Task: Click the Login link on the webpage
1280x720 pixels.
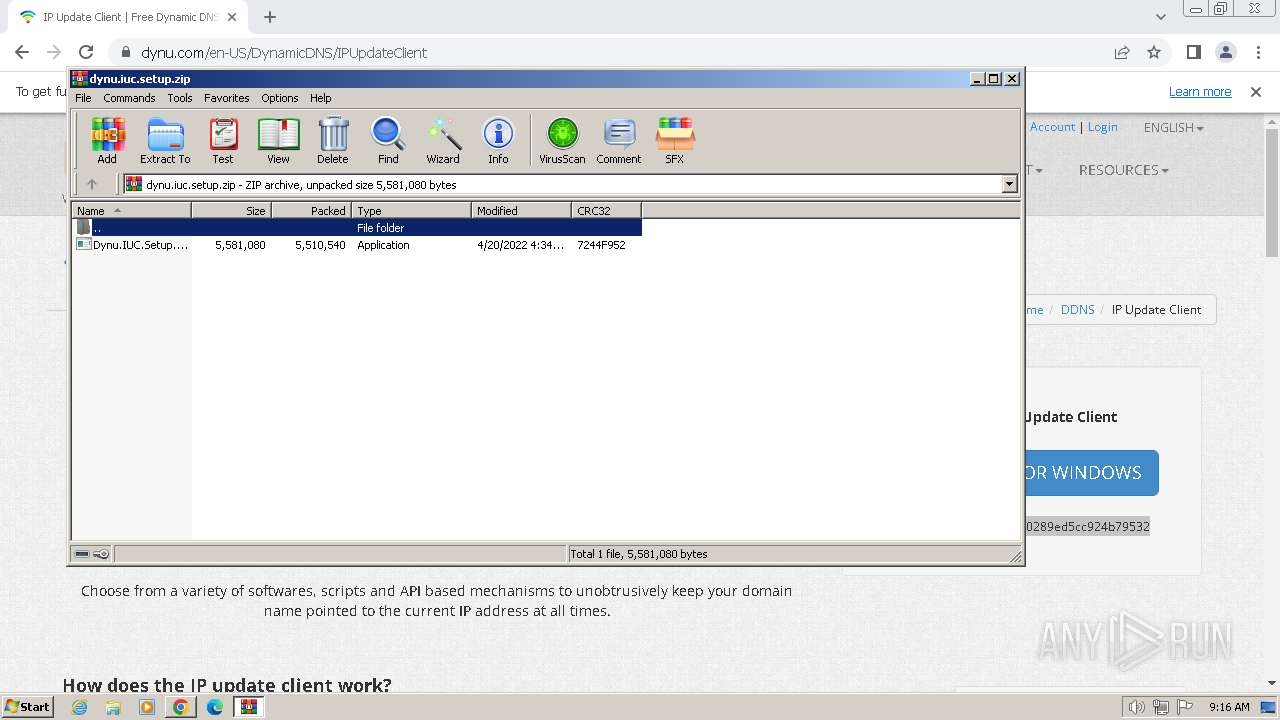Action: tap(1102, 127)
